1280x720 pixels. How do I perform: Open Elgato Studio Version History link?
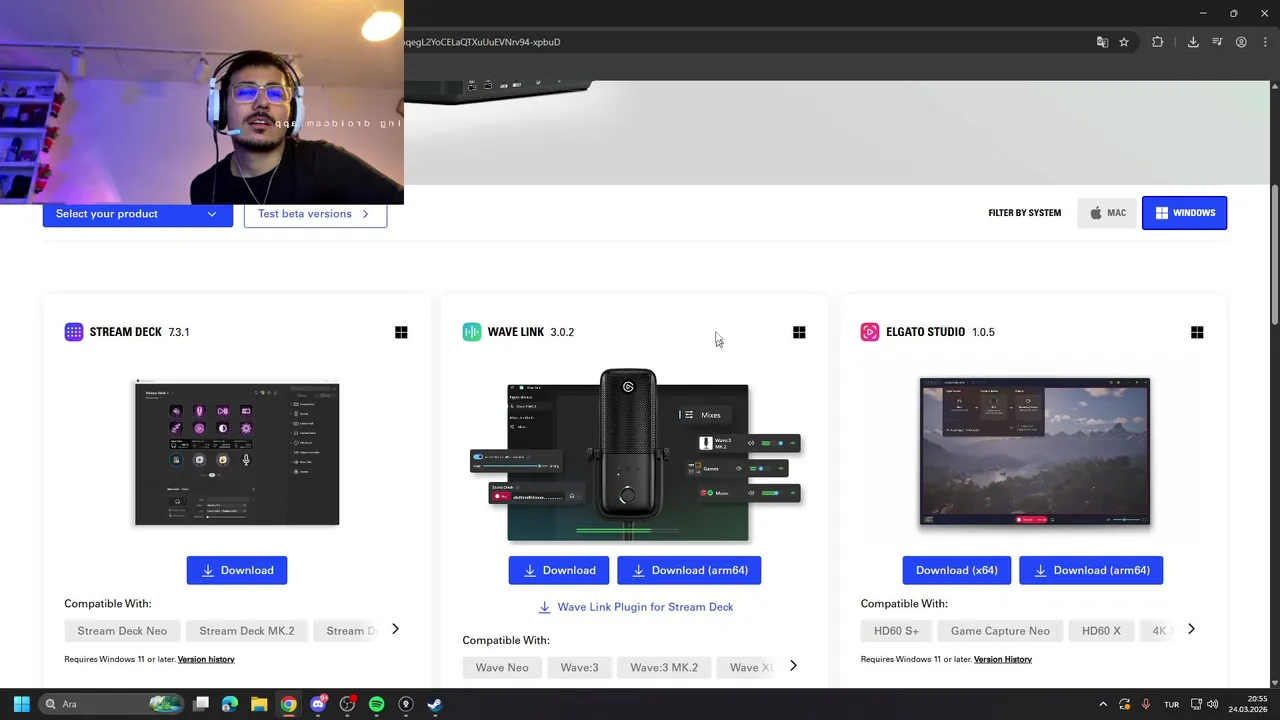pos(1003,660)
